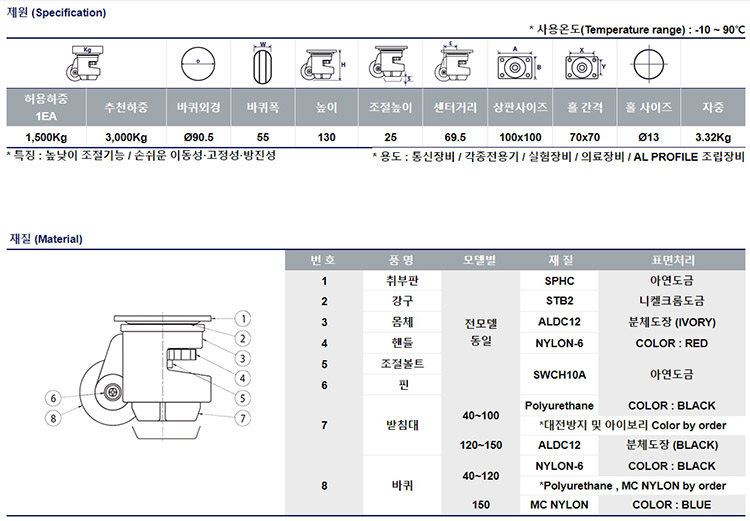Click the 70x70 hole spacing value
750x521 pixels.
click(x=585, y=138)
